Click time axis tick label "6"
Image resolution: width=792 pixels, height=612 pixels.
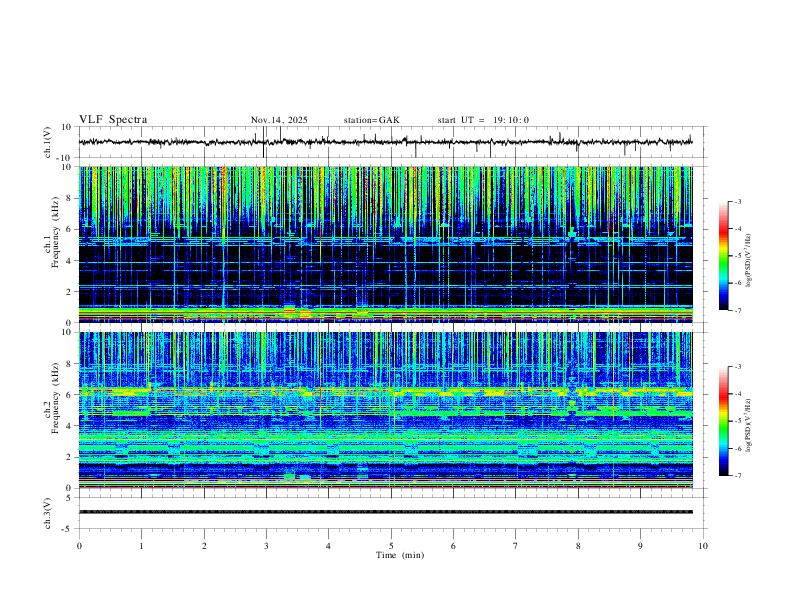(454, 546)
